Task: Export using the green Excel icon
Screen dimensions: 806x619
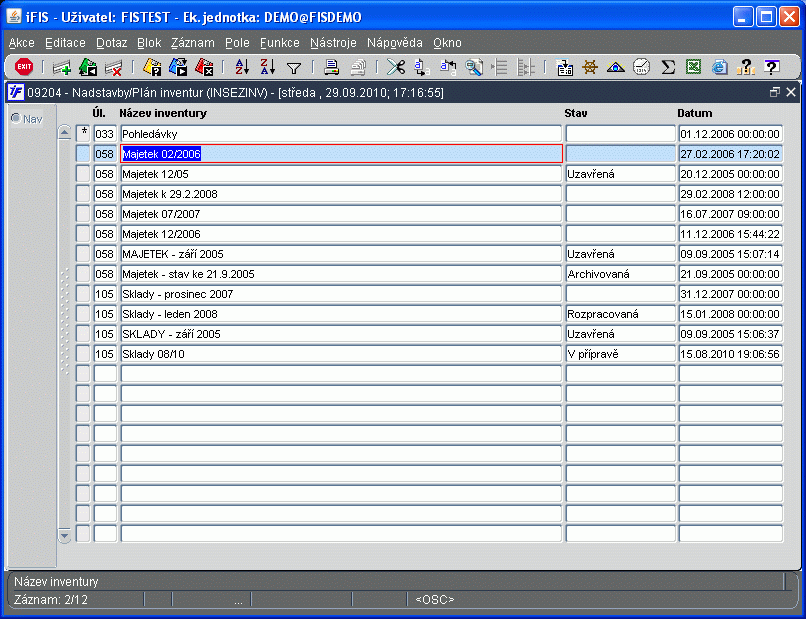Action: pos(693,67)
